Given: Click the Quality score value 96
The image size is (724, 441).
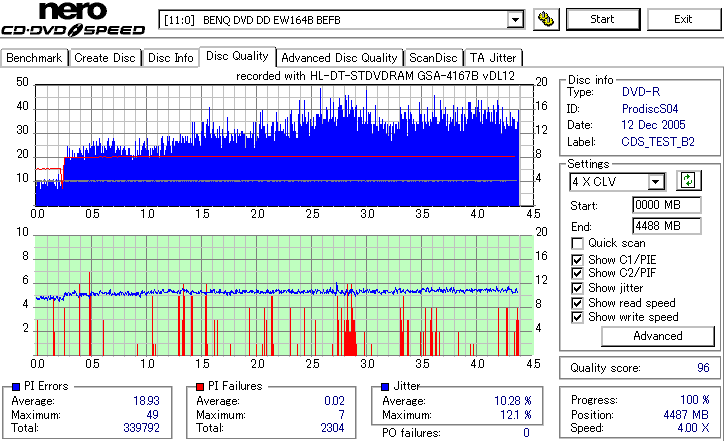Looking at the screenshot, I should coord(703,368).
